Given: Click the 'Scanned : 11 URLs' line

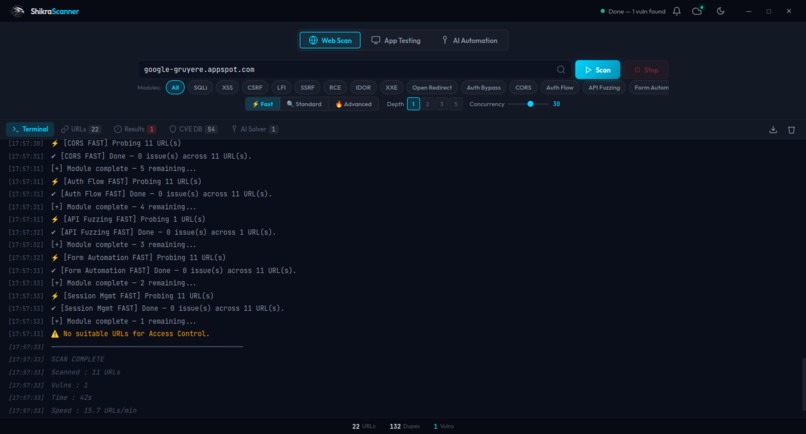Looking at the screenshot, I should [x=85, y=372].
